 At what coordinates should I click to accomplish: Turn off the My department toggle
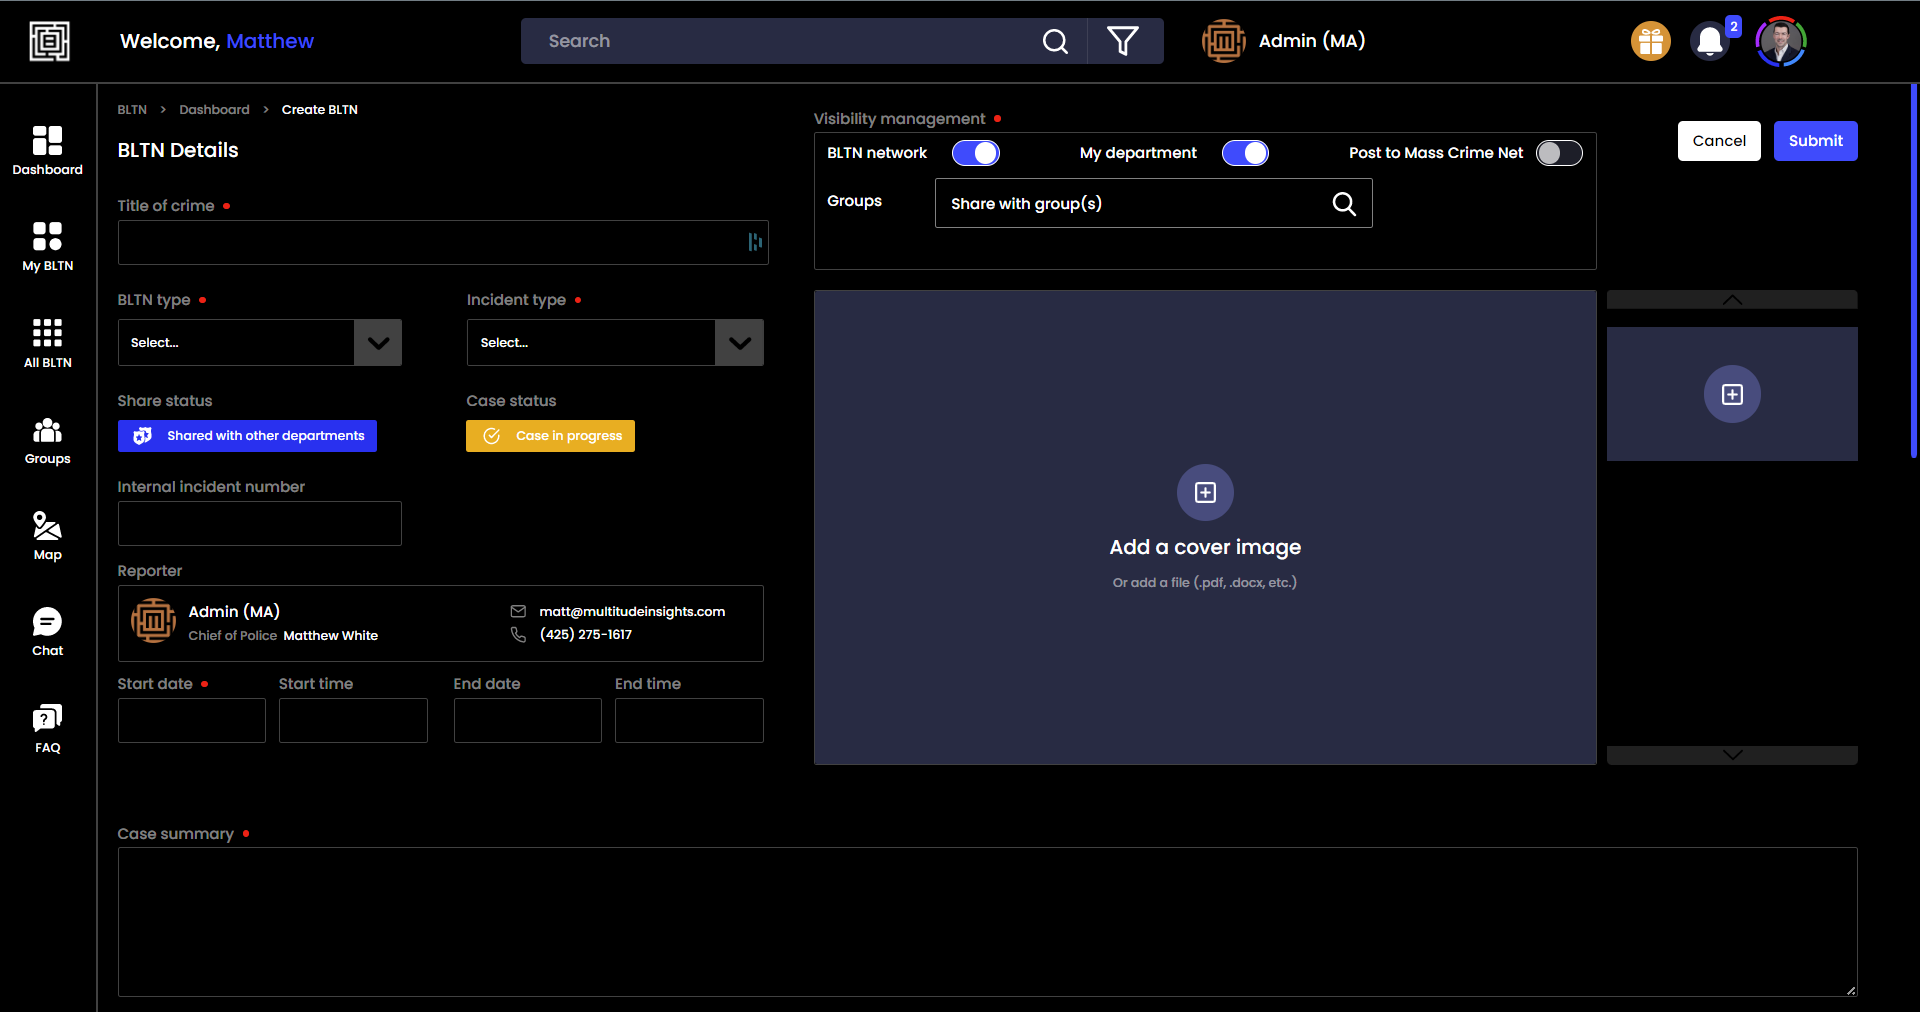(x=1245, y=153)
